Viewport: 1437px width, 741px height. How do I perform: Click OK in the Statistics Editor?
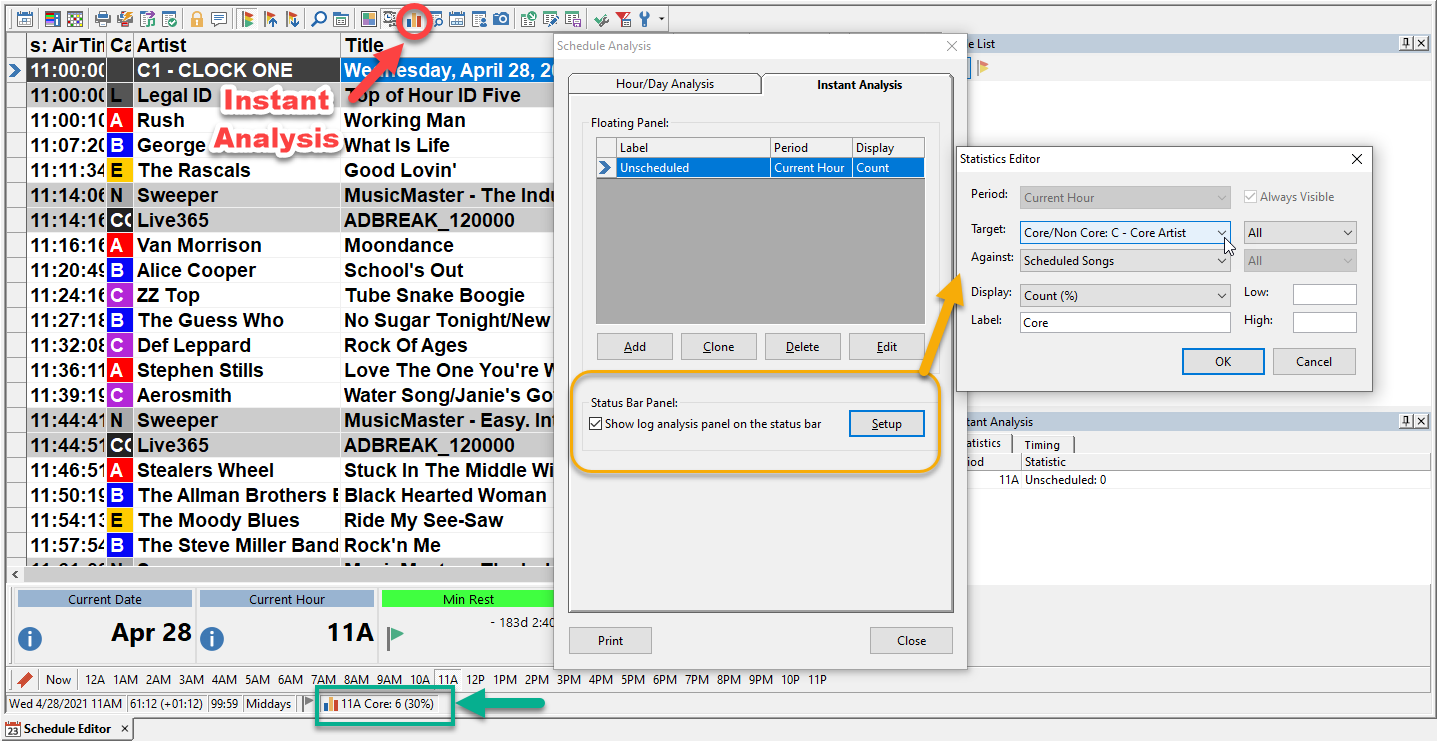[x=1222, y=362]
